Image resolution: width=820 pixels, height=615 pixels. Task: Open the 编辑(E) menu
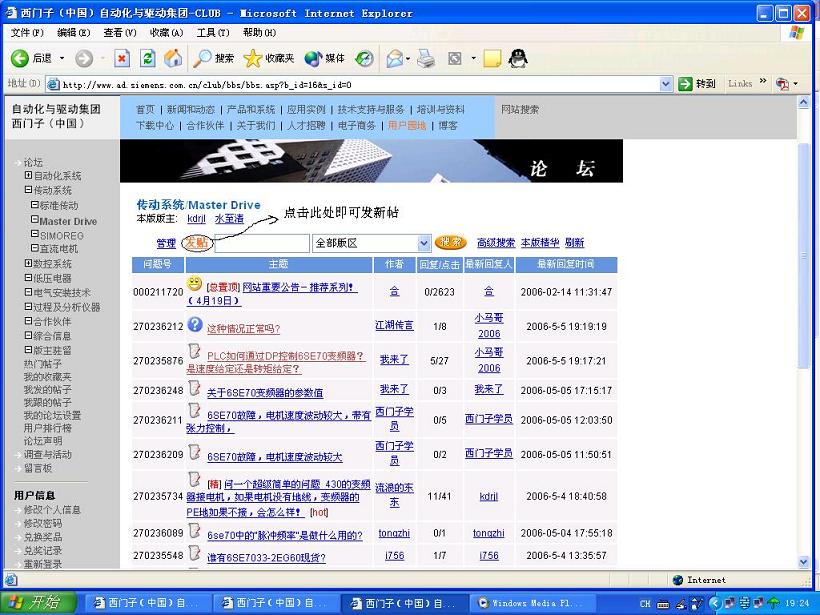pyautogui.click(x=73, y=32)
